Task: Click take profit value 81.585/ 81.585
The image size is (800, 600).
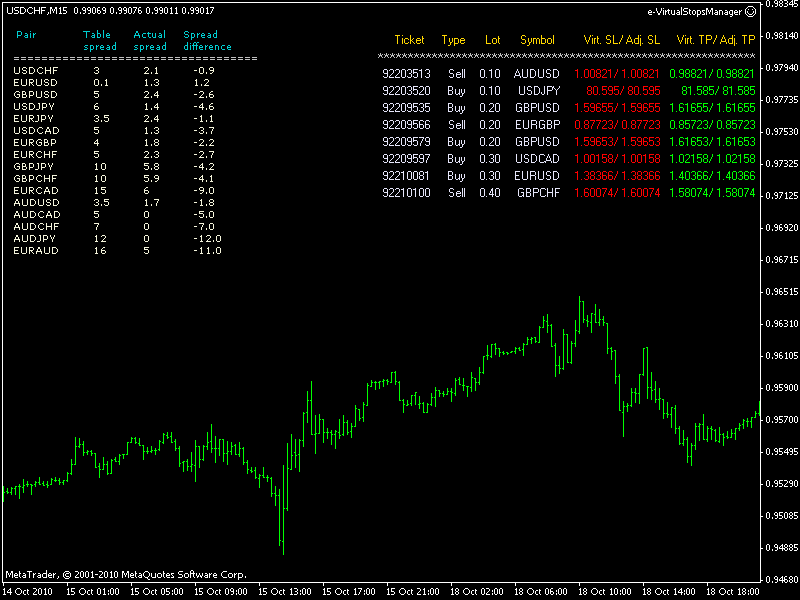Action: tap(718, 91)
